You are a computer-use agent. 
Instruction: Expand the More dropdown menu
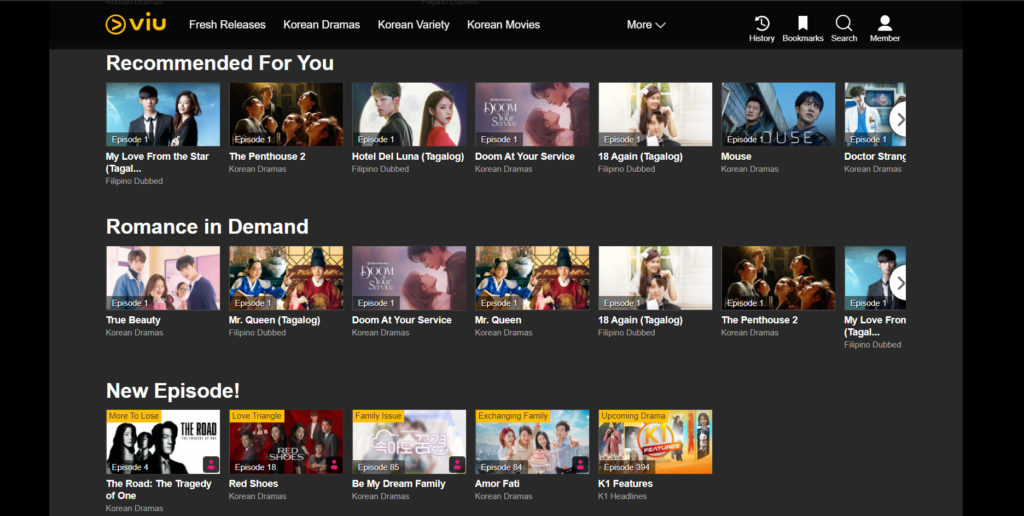click(646, 25)
